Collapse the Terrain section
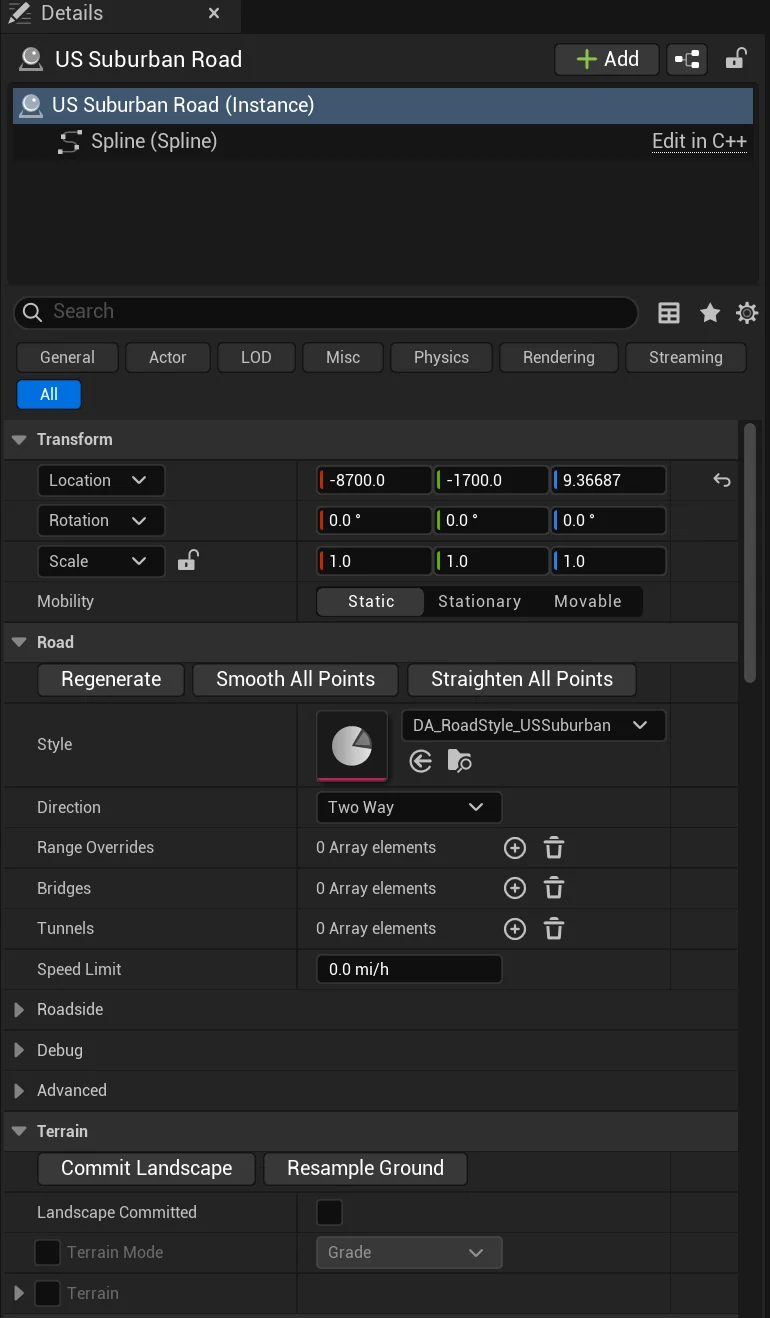770x1318 pixels. click(x=19, y=1132)
